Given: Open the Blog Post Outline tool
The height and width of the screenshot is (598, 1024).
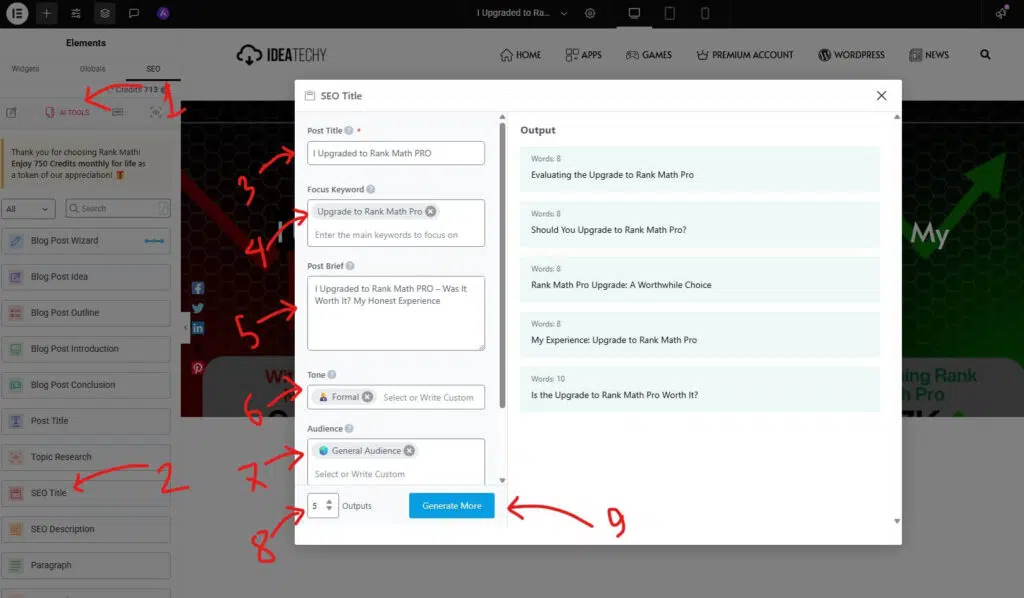Looking at the screenshot, I should (86, 313).
